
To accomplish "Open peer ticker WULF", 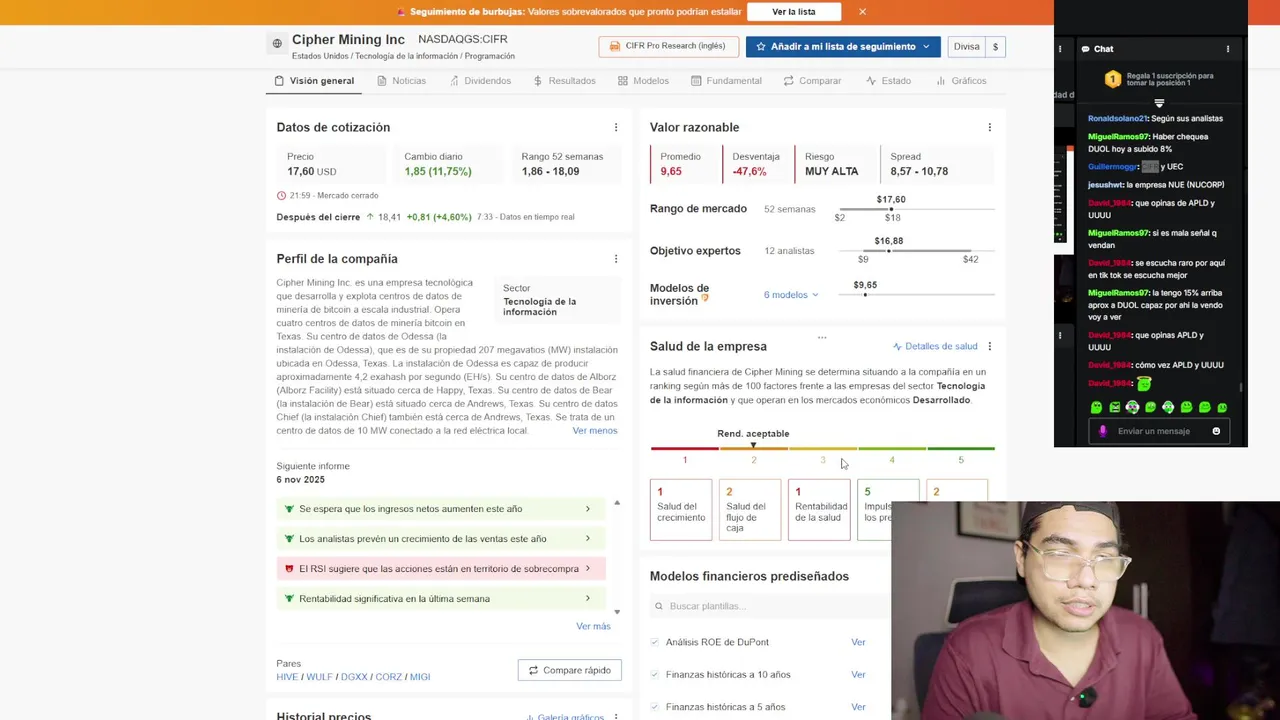I will click(x=319, y=677).
